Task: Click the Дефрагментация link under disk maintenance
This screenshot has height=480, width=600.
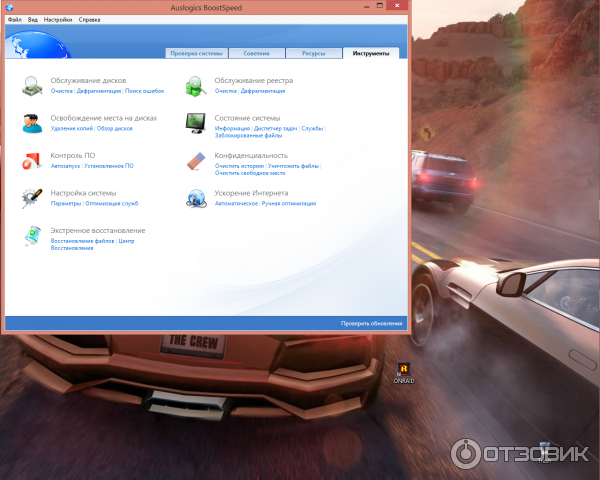Action: (99, 91)
